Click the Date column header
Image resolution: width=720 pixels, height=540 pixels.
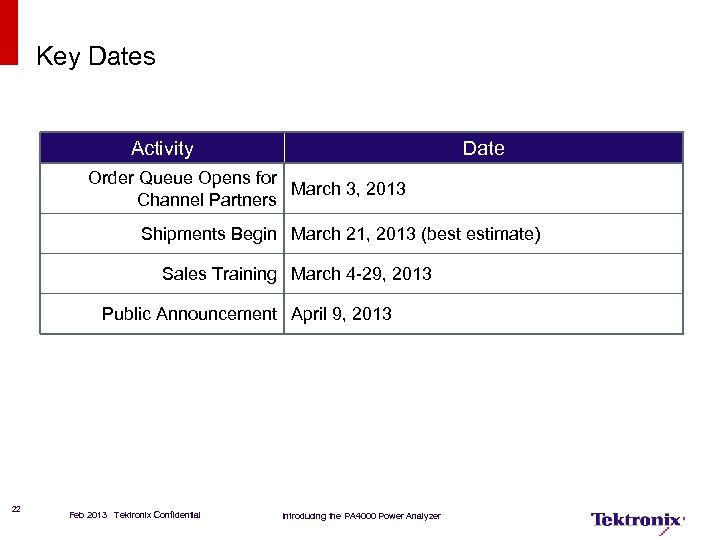coord(483,148)
